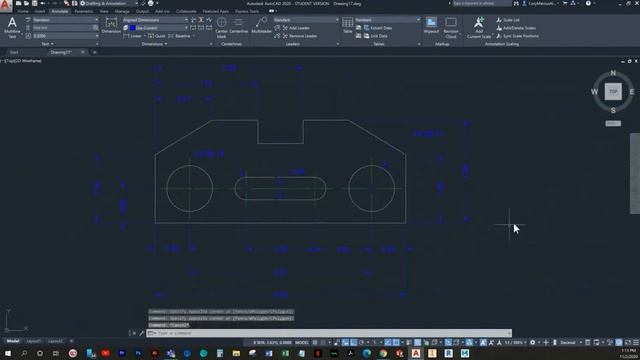
Task: Open the Decimal units dropdown
Action: coord(571,342)
